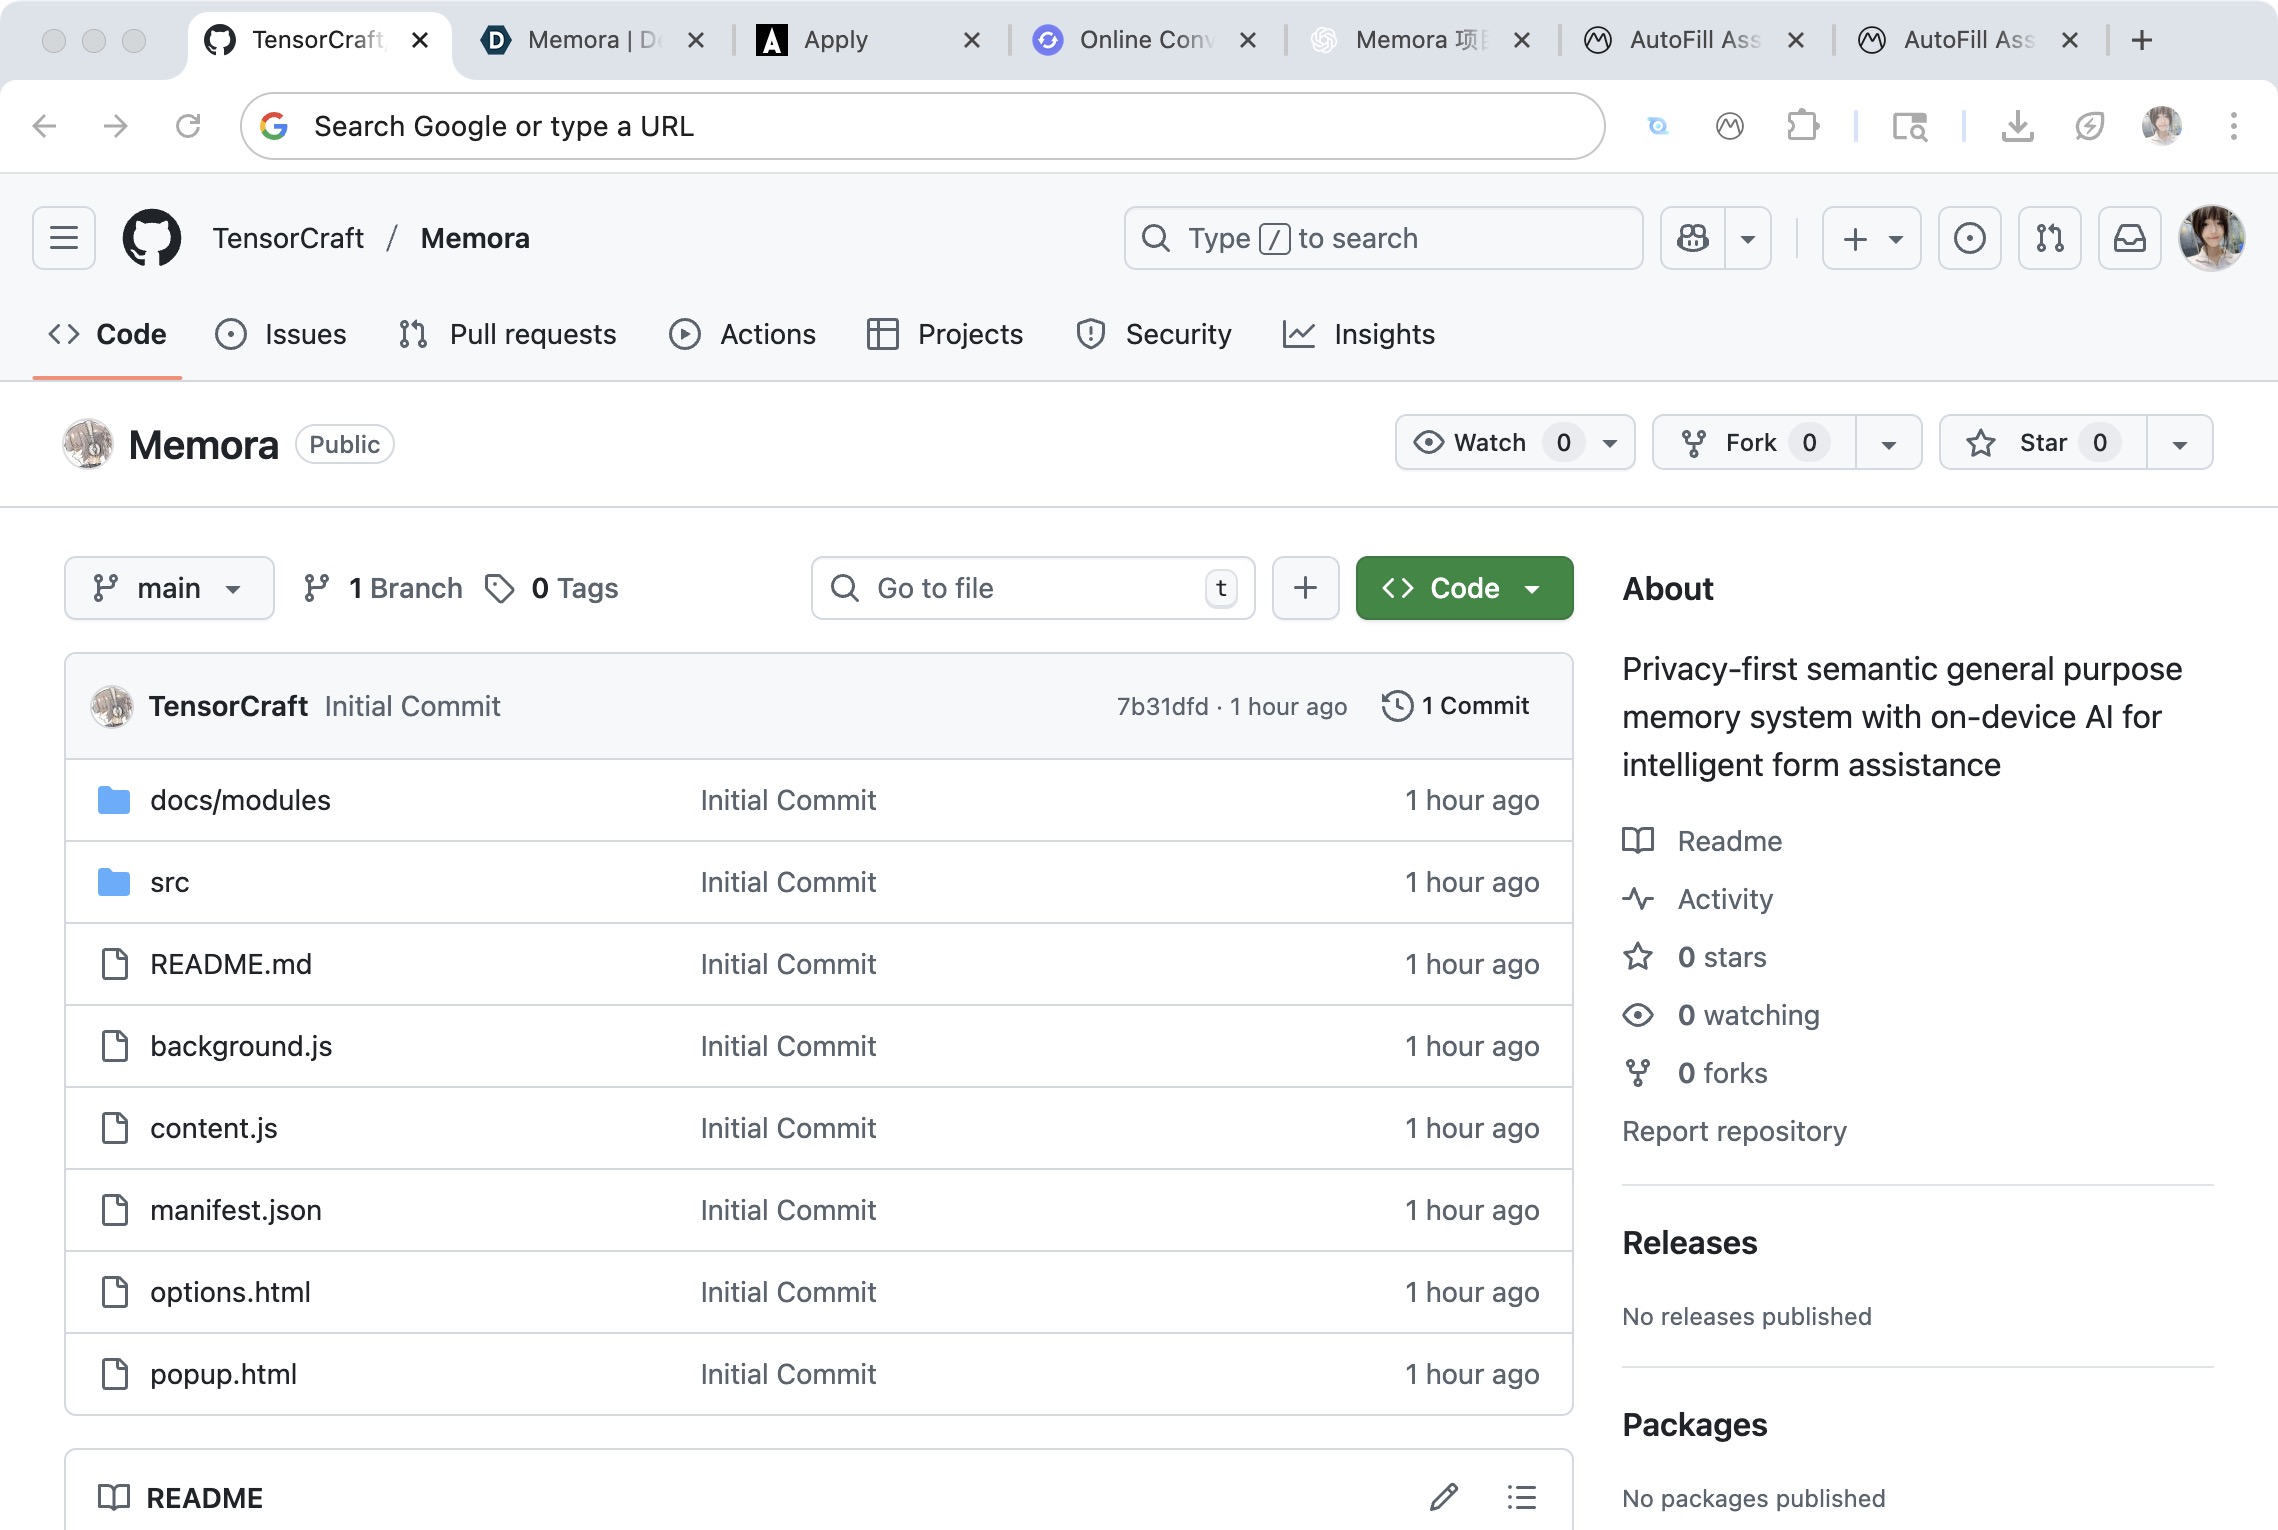Expand the main branch dropdown

[169, 588]
